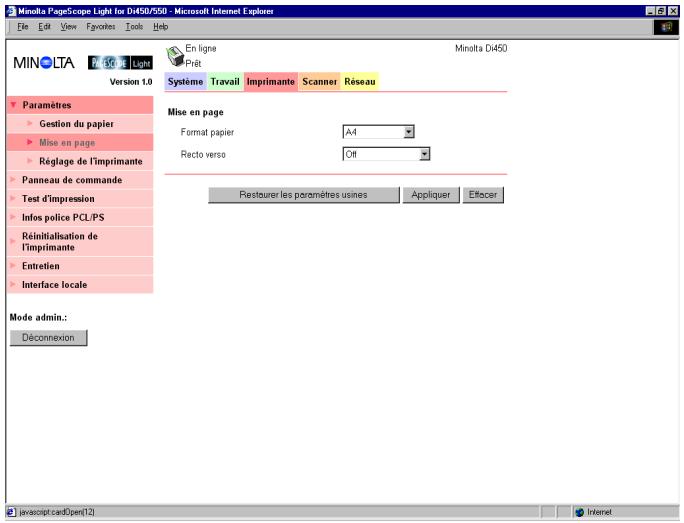Switch to the Imprimante tab
Image resolution: width=684 pixels, height=523 pixels.
tap(271, 82)
